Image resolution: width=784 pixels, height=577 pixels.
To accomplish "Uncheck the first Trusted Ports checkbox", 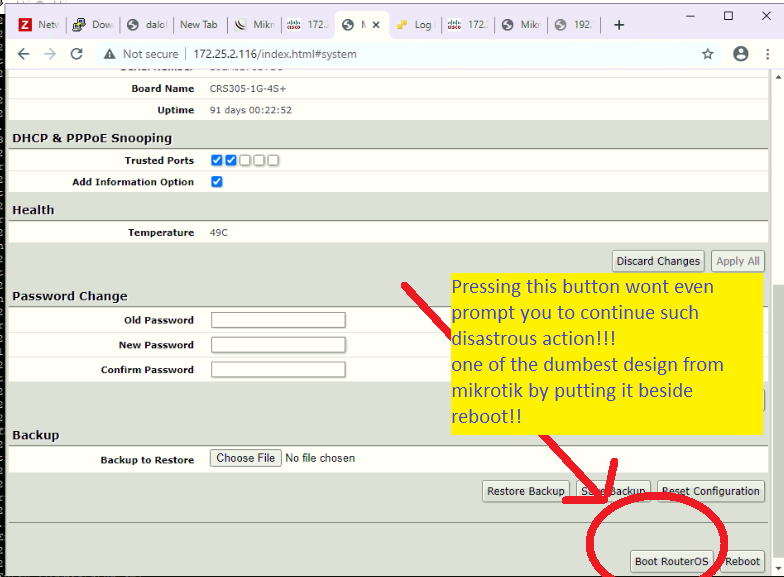I will pyautogui.click(x=216, y=160).
